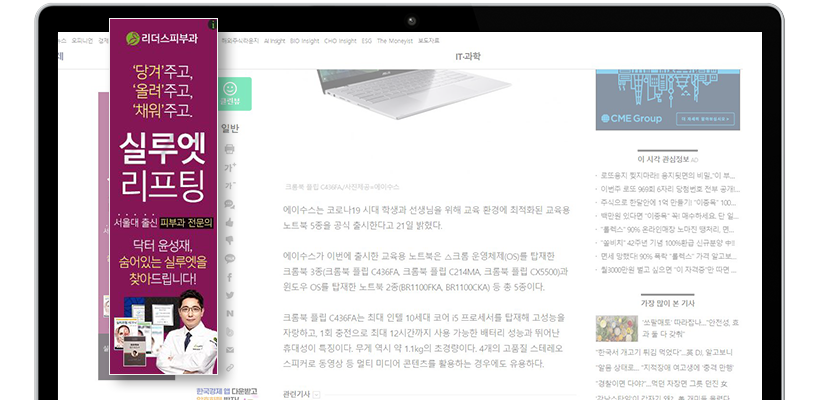820x400 pixels.
Task: Click the 실루엣 리프팅 purple banner headline
Action: 163,167
